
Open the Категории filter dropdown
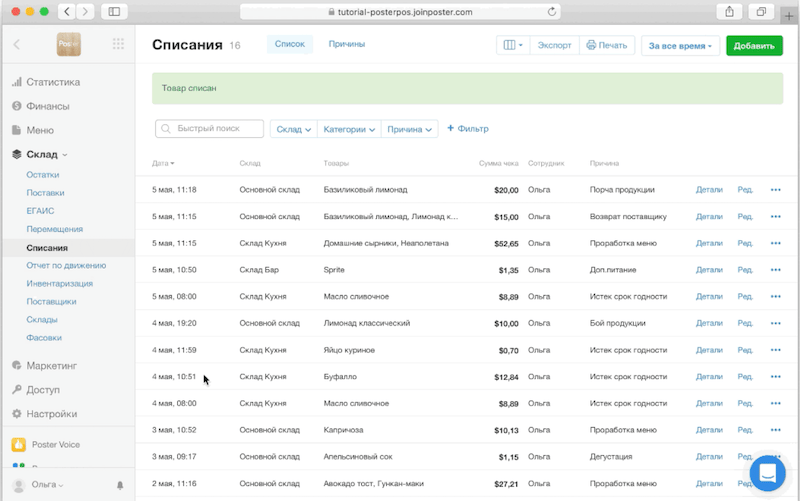pyautogui.click(x=349, y=129)
